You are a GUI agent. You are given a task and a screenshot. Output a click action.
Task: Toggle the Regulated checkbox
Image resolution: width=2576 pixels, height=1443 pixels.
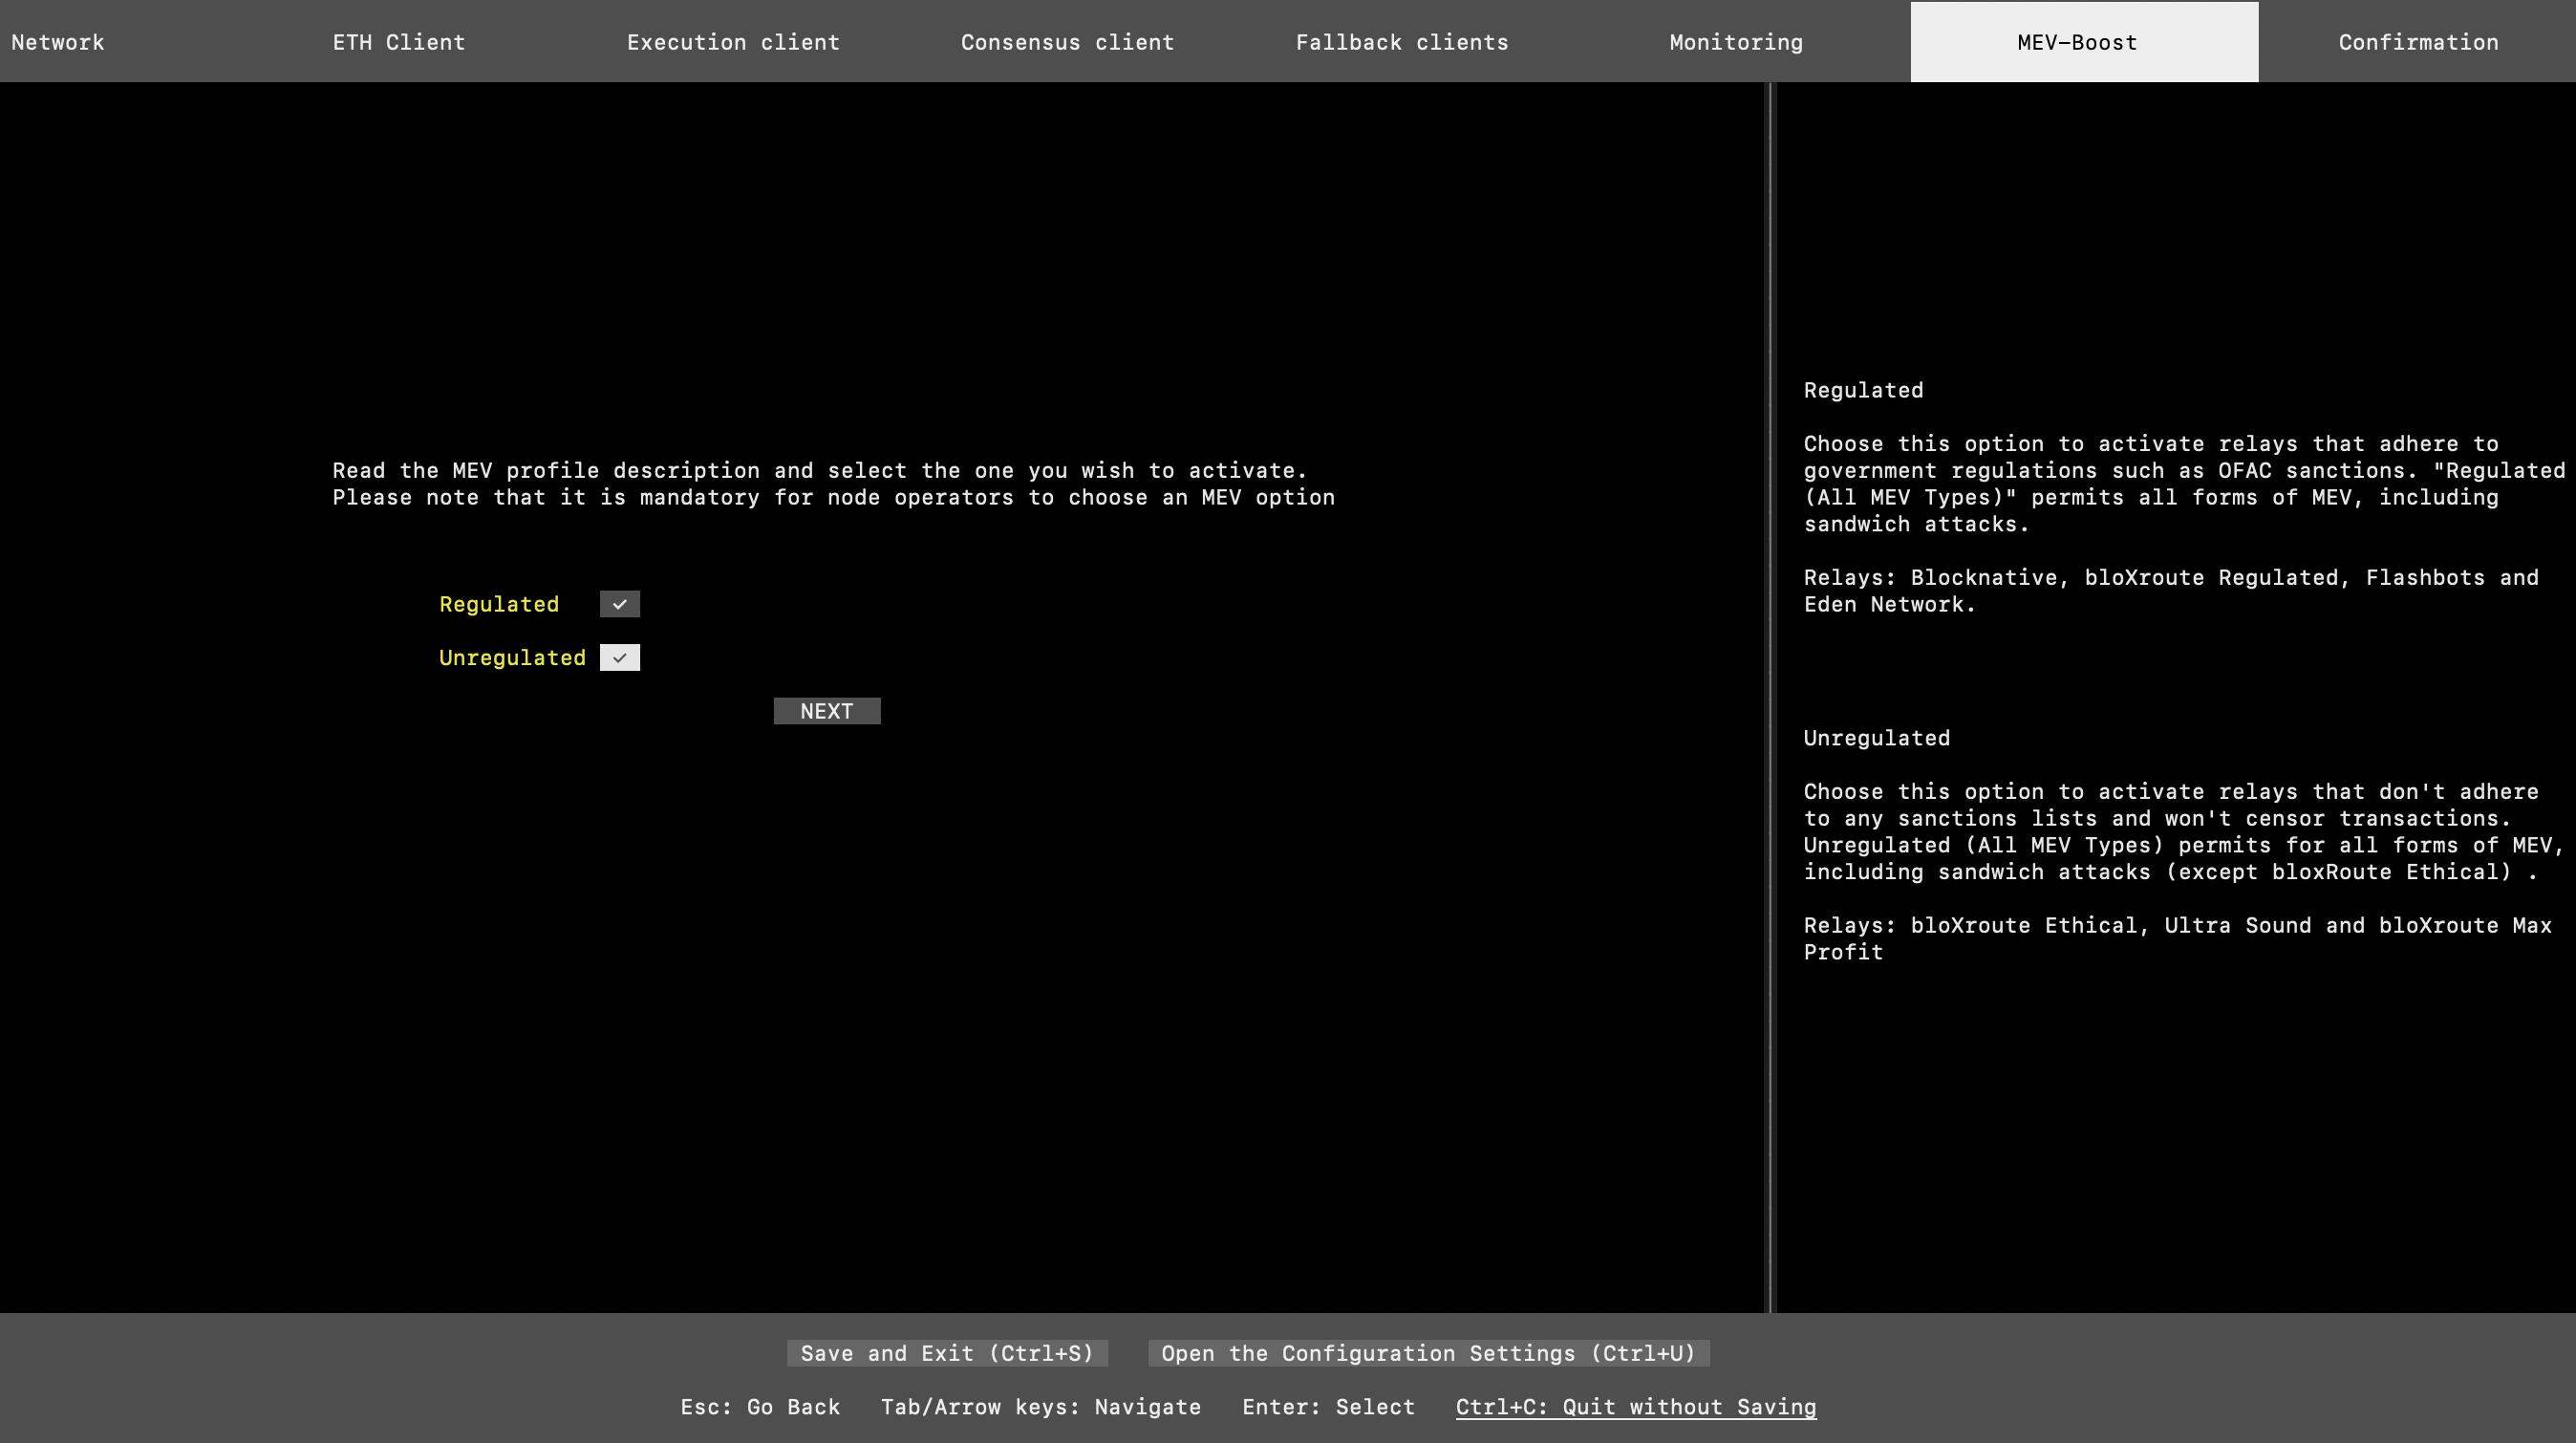[x=619, y=604]
